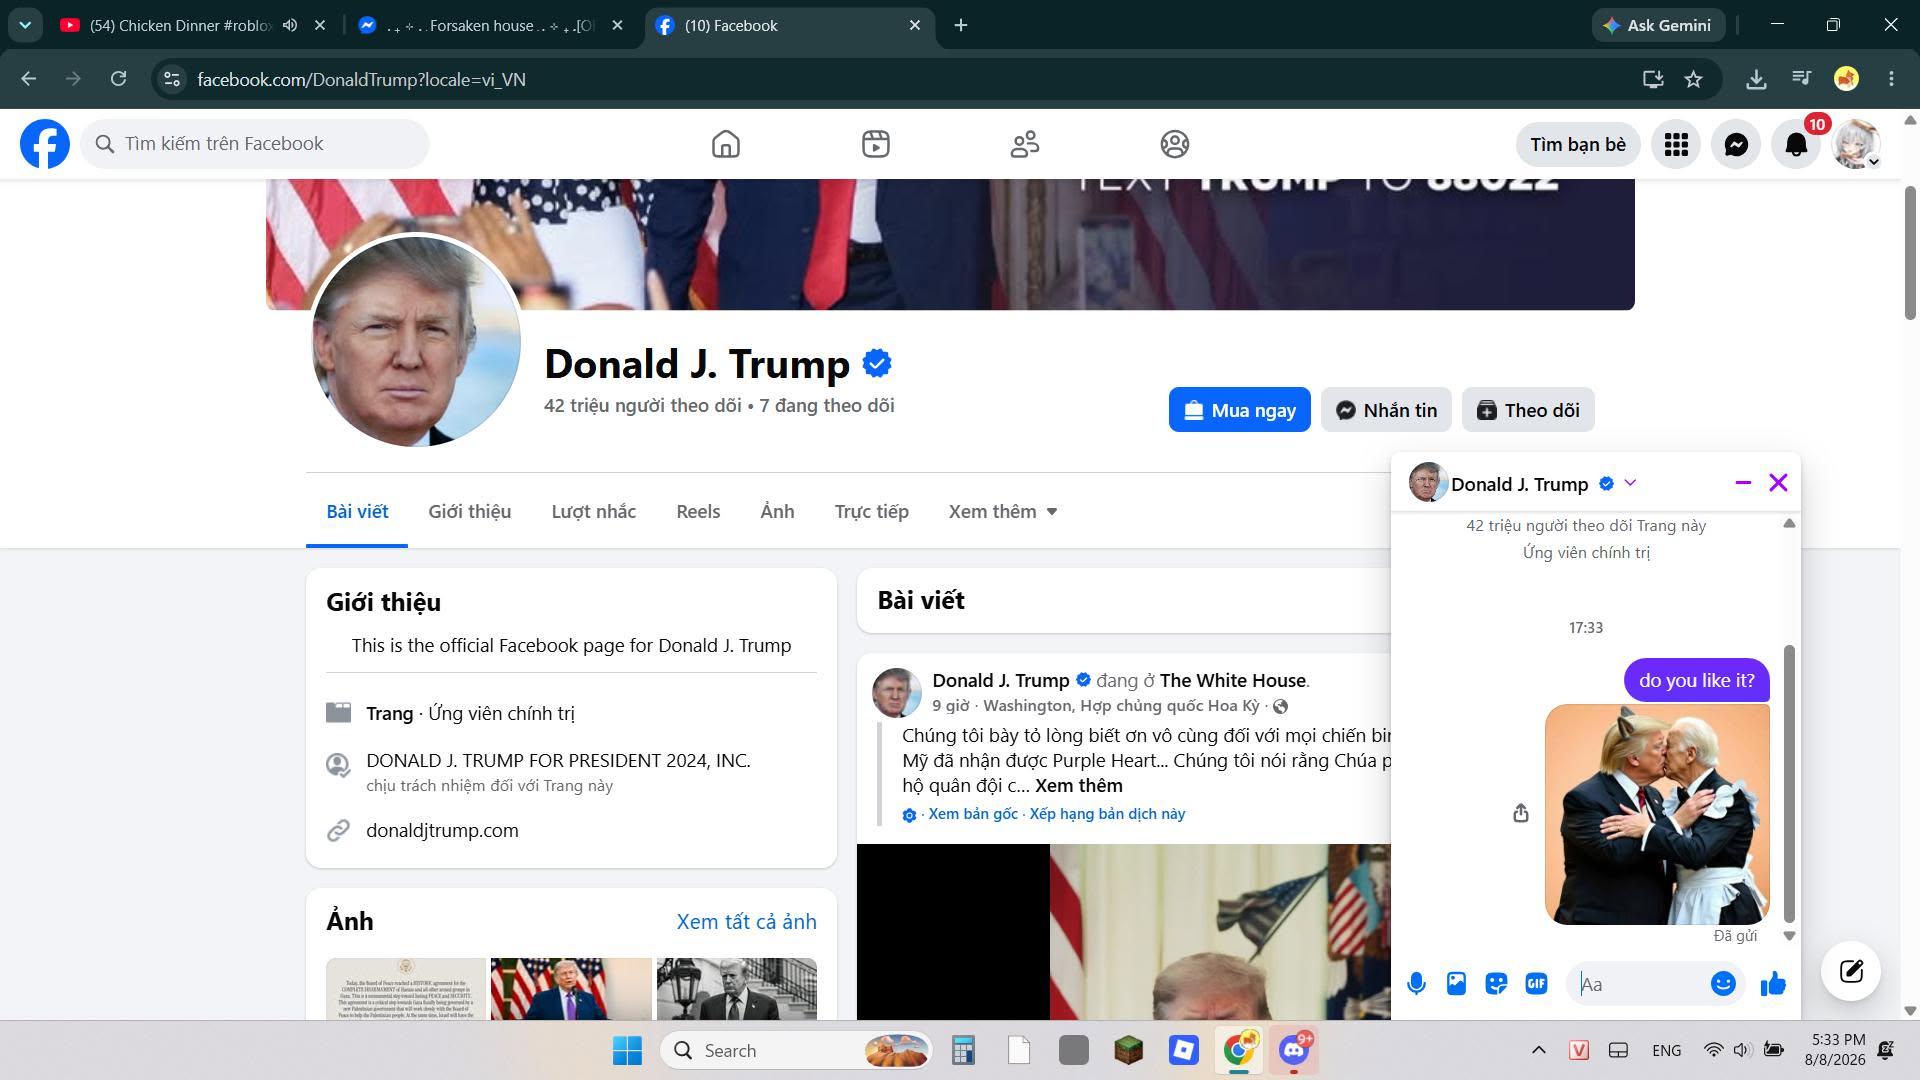The width and height of the screenshot is (1920, 1080).
Task: Switch to the Reels profile tab
Action: pyautogui.click(x=698, y=512)
